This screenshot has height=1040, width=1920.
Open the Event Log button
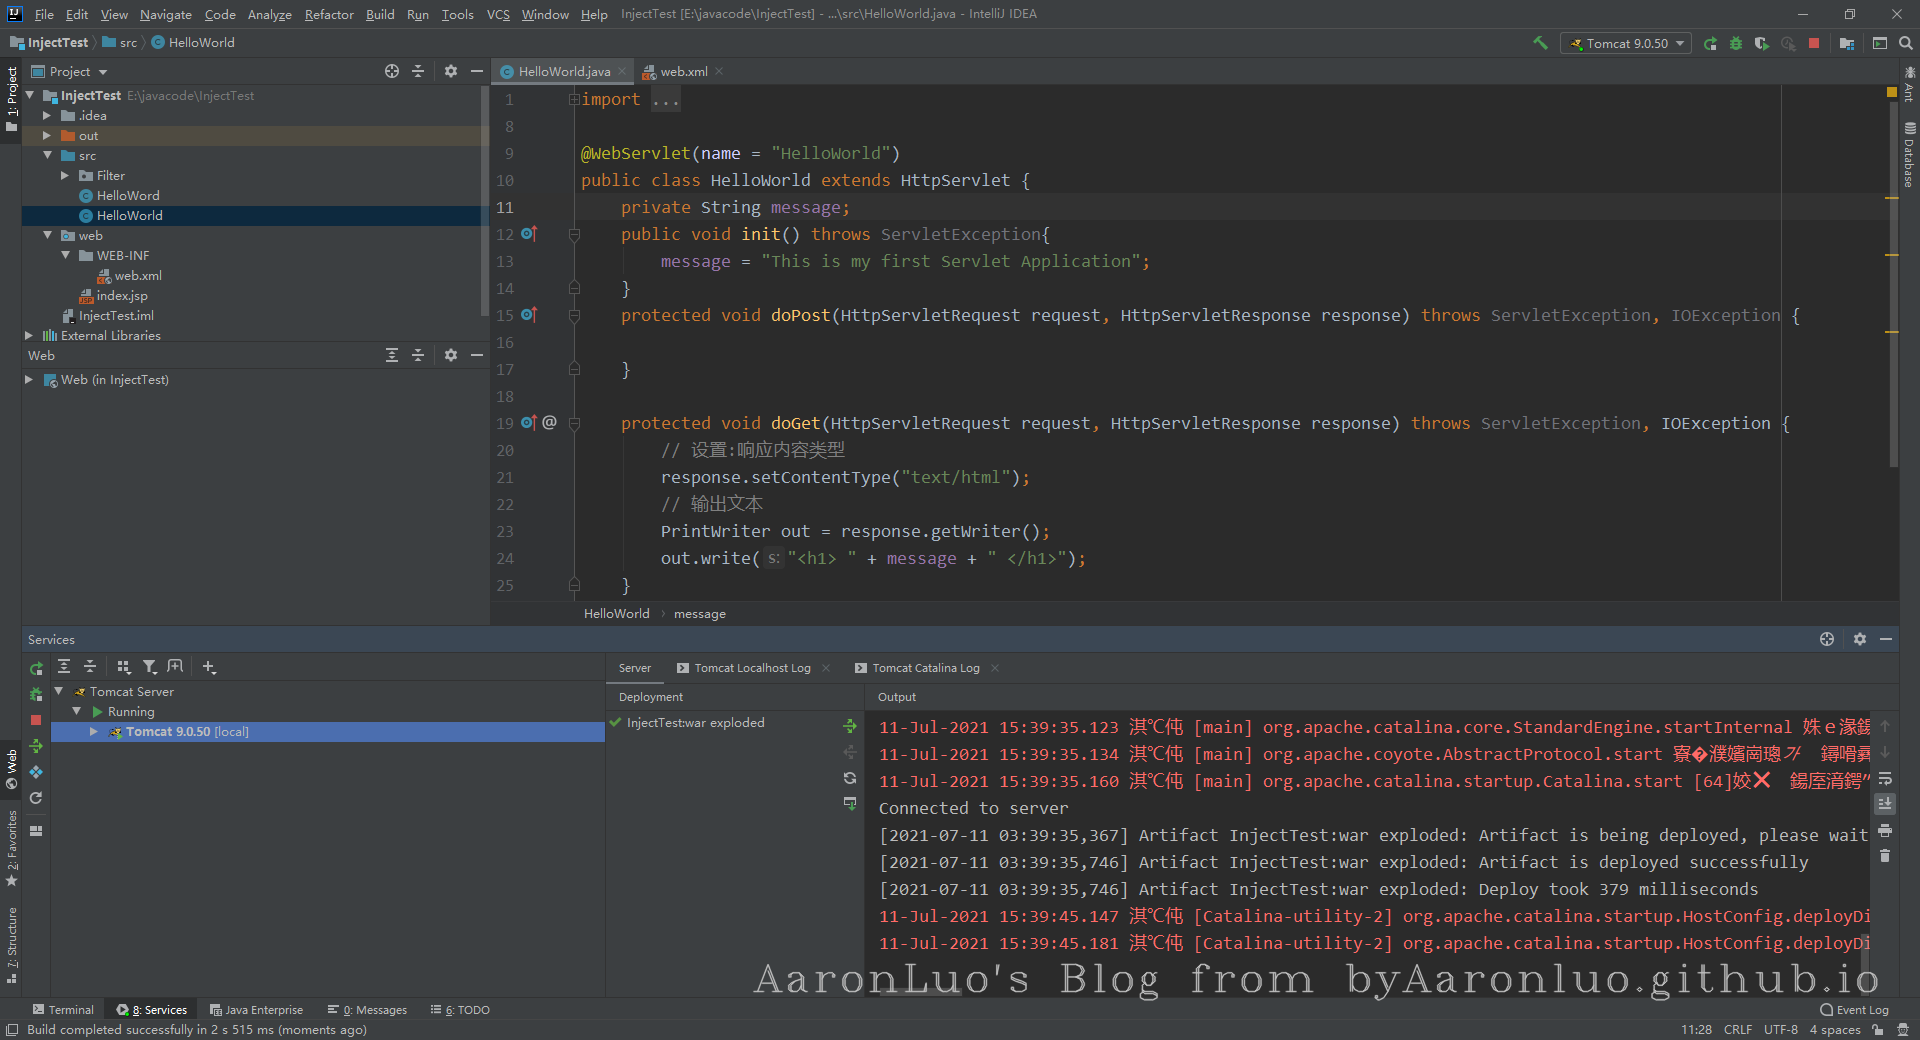pos(1854,1010)
